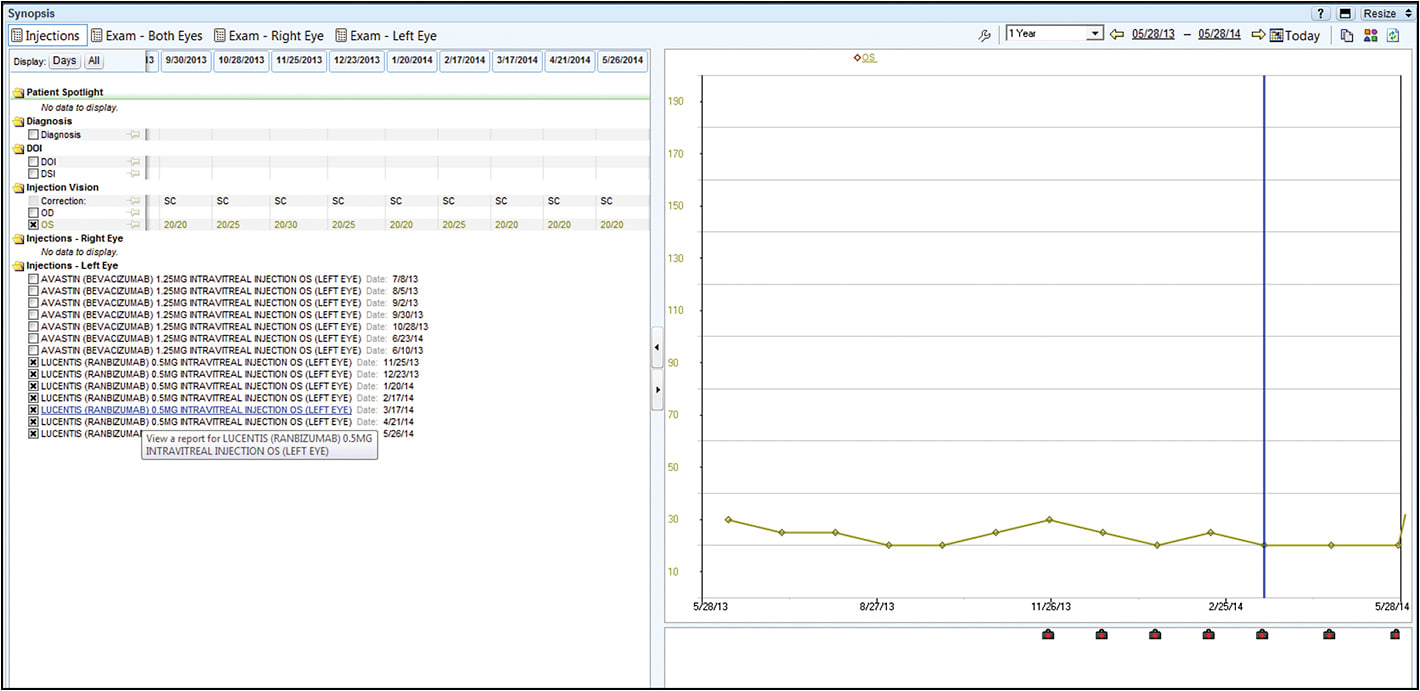The height and width of the screenshot is (691, 1420).
Task: Click the Today button
Action: pos(1295,35)
